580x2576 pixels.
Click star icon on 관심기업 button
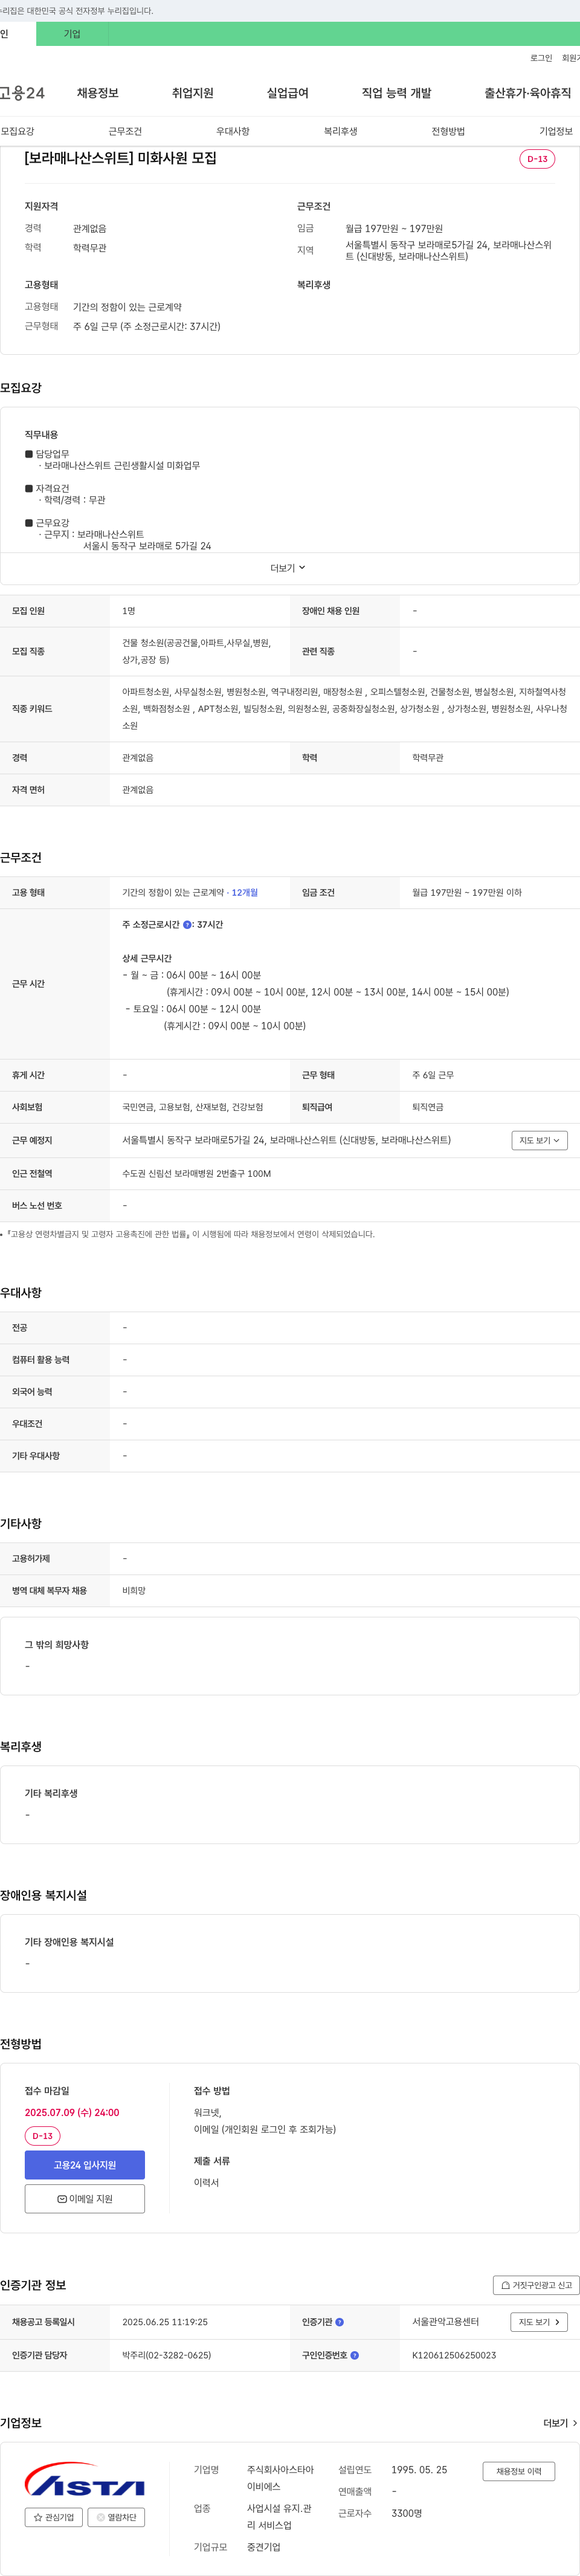[x=38, y=2518]
